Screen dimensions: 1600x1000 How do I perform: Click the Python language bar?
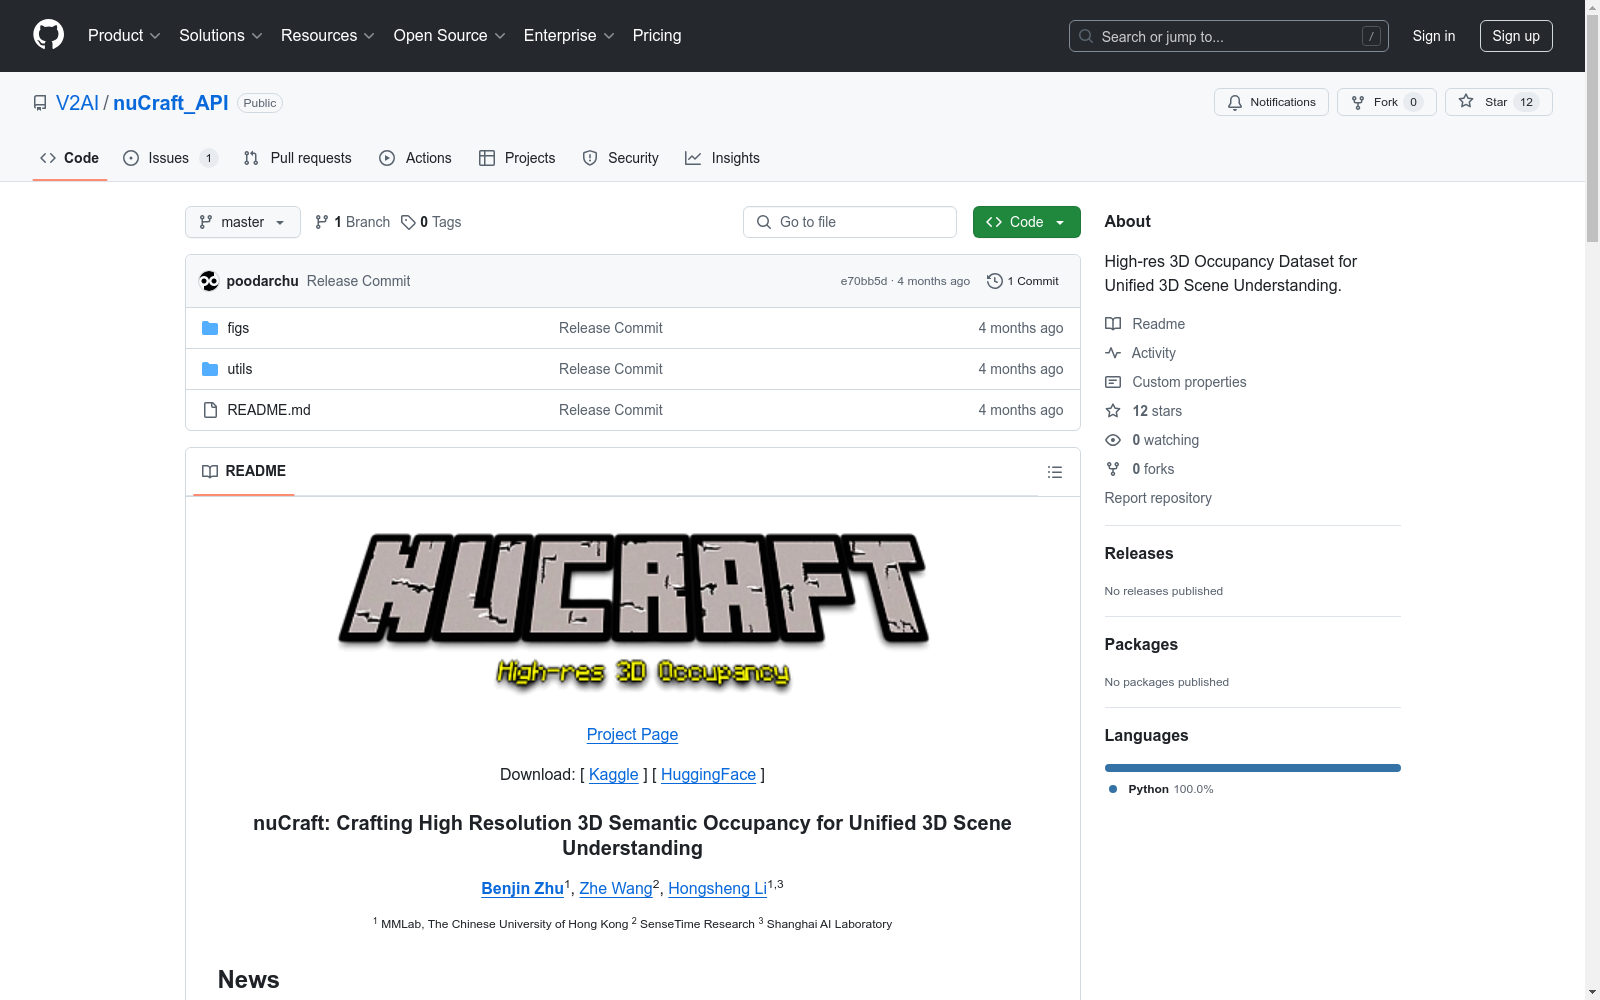coord(1252,768)
